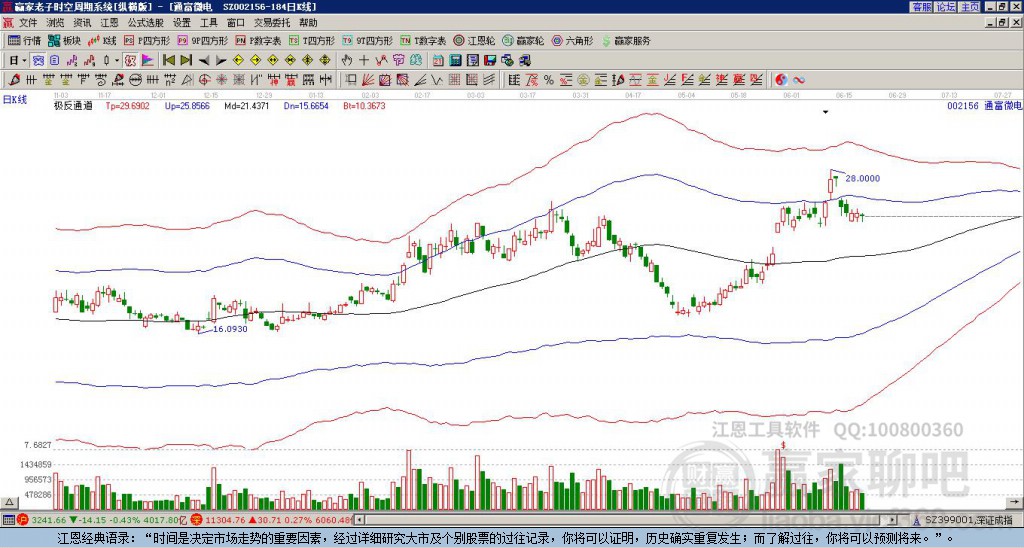Click the 客服 customer service link

(x=921, y=7)
